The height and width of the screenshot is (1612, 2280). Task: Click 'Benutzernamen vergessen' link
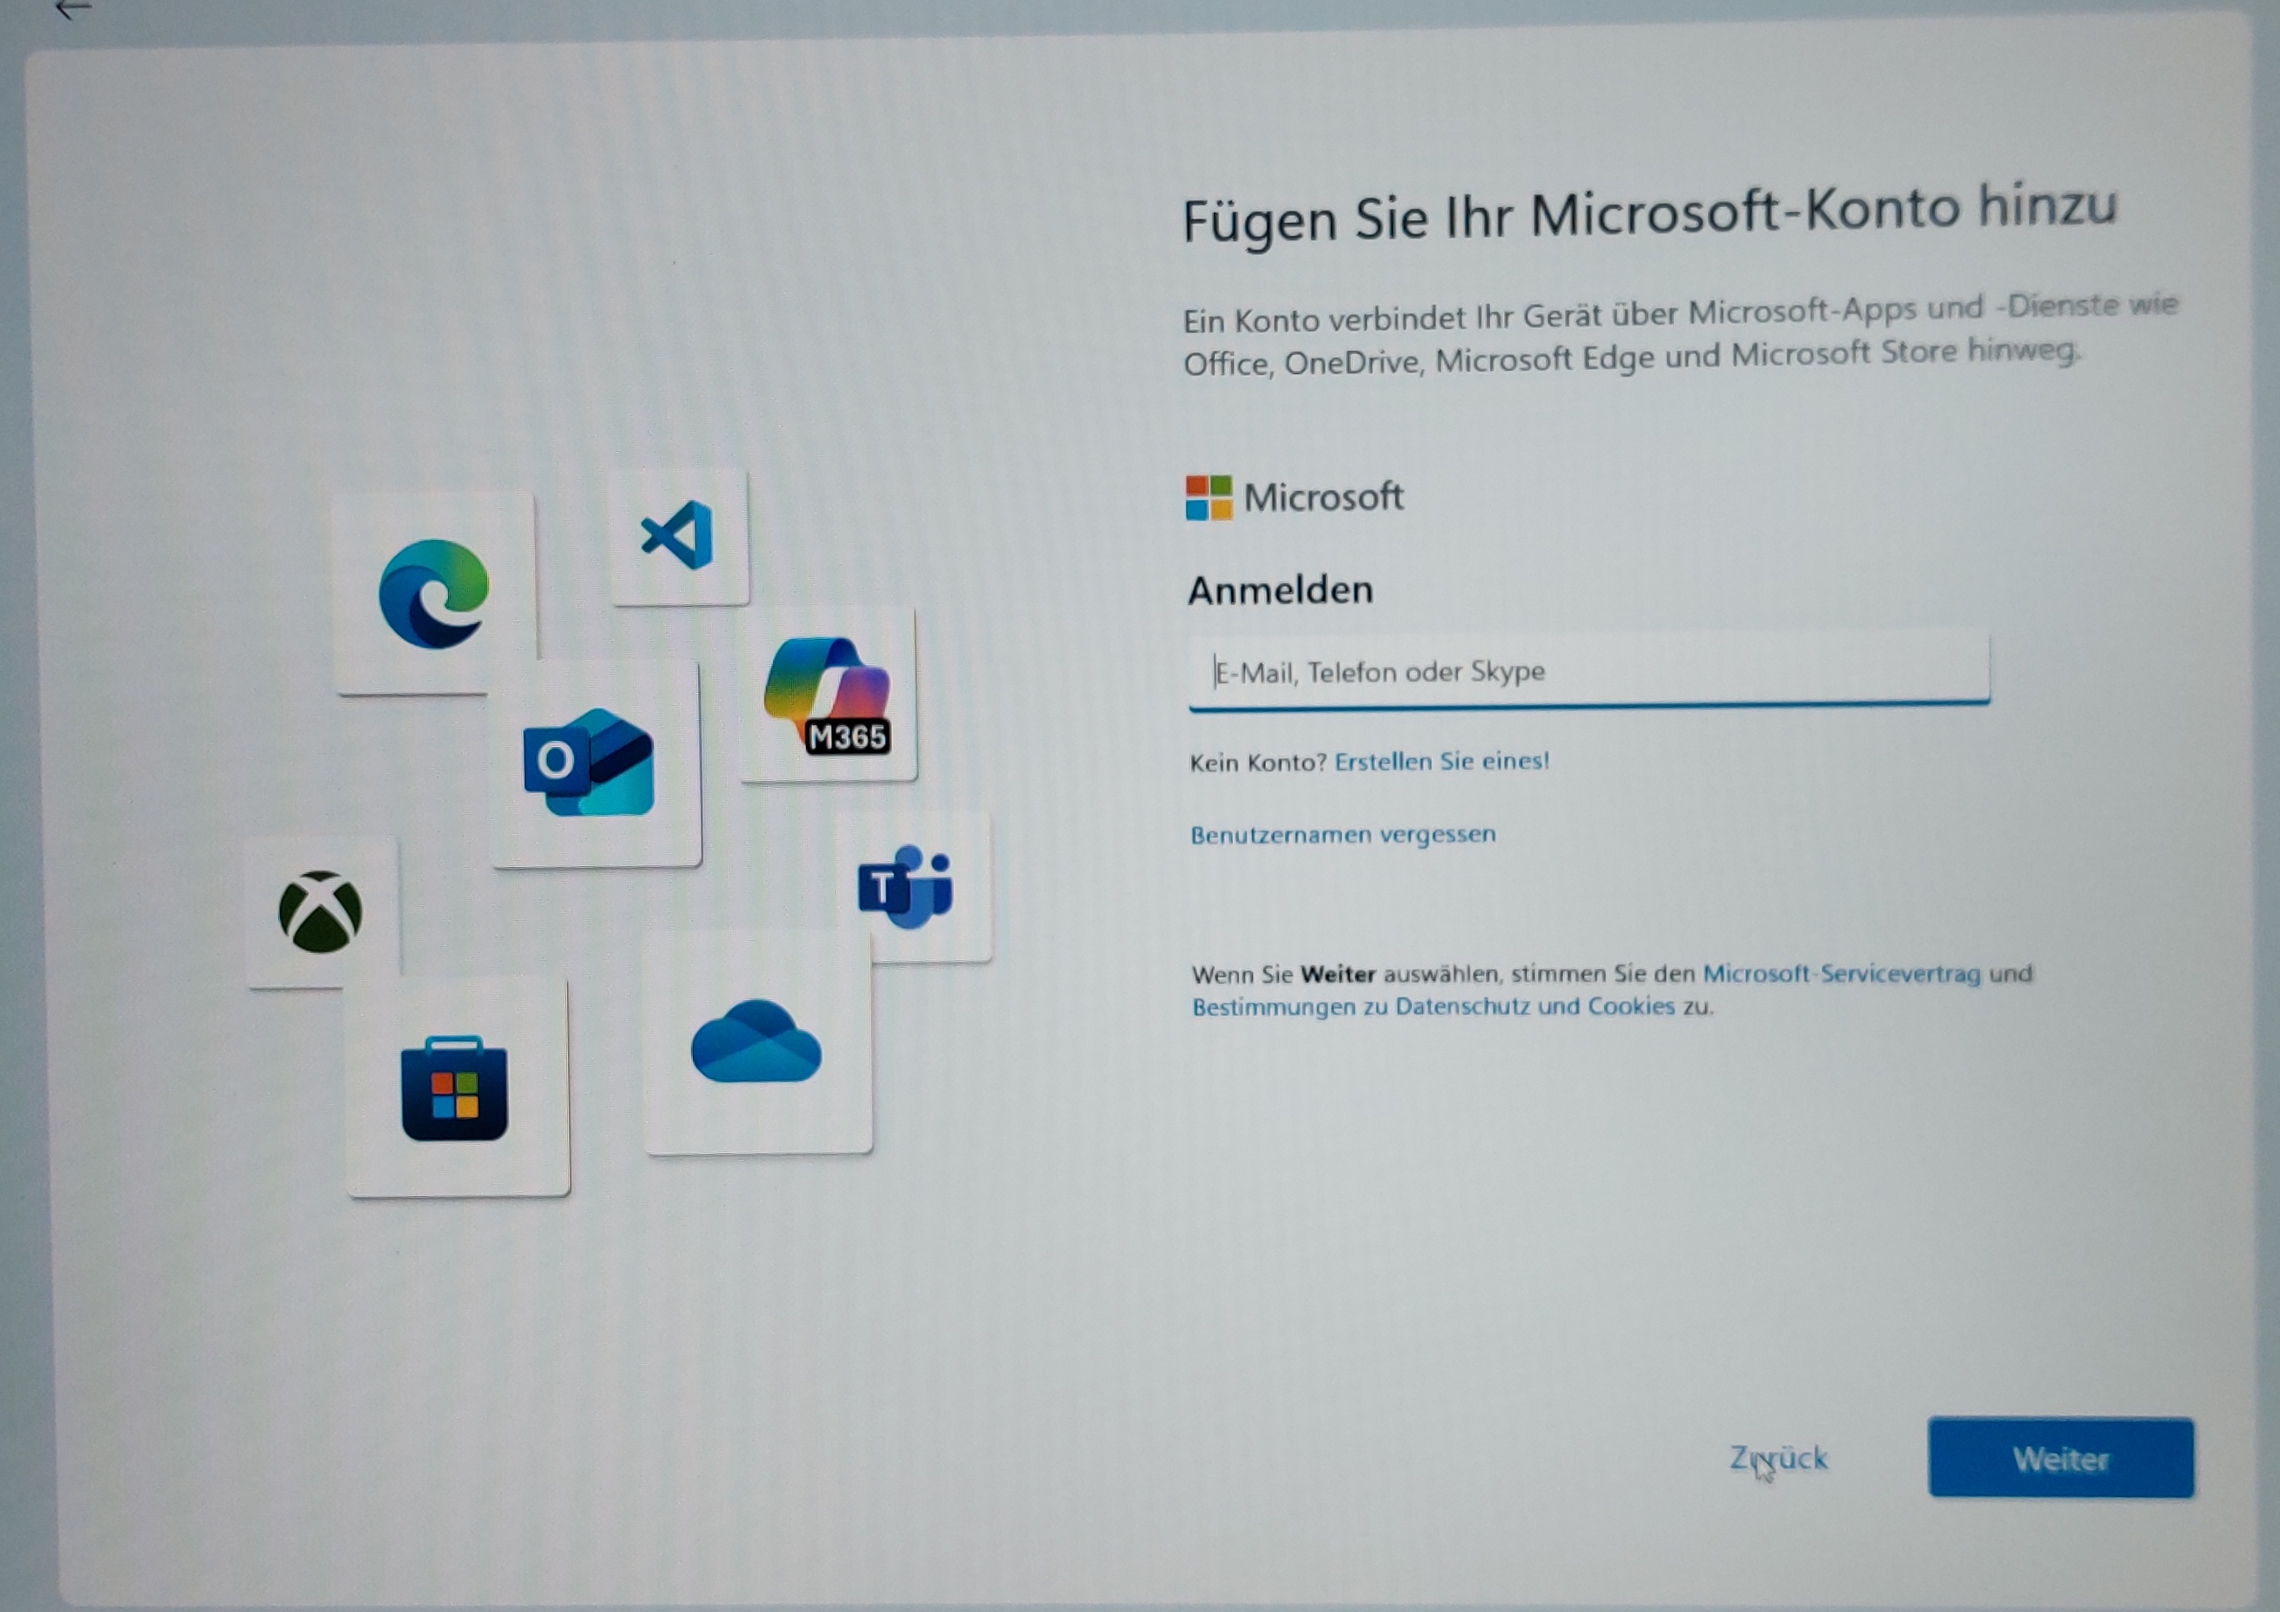pyautogui.click(x=1342, y=834)
